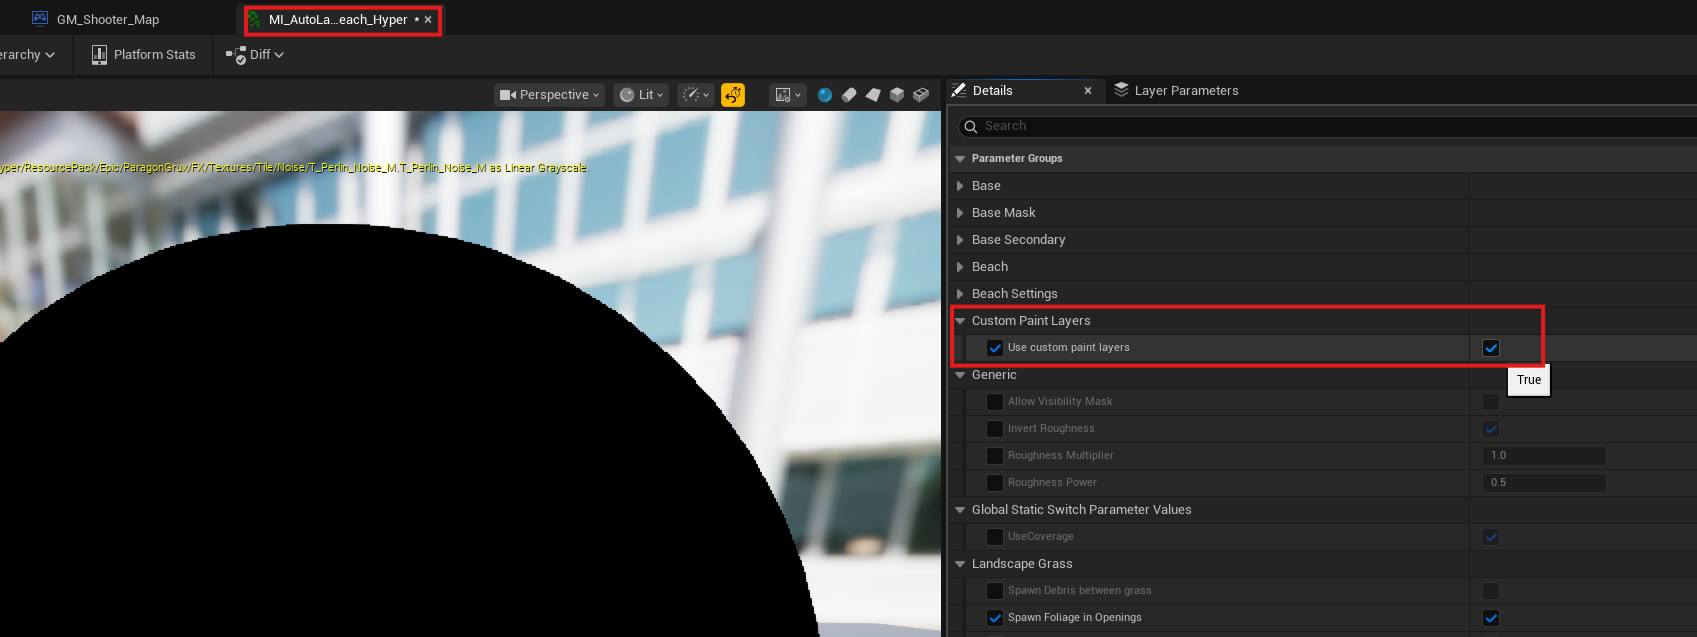Image resolution: width=1697 pixels, height=637 pixels.
Task: Collapse the Landscape Grass group
Action: point(960,564)
